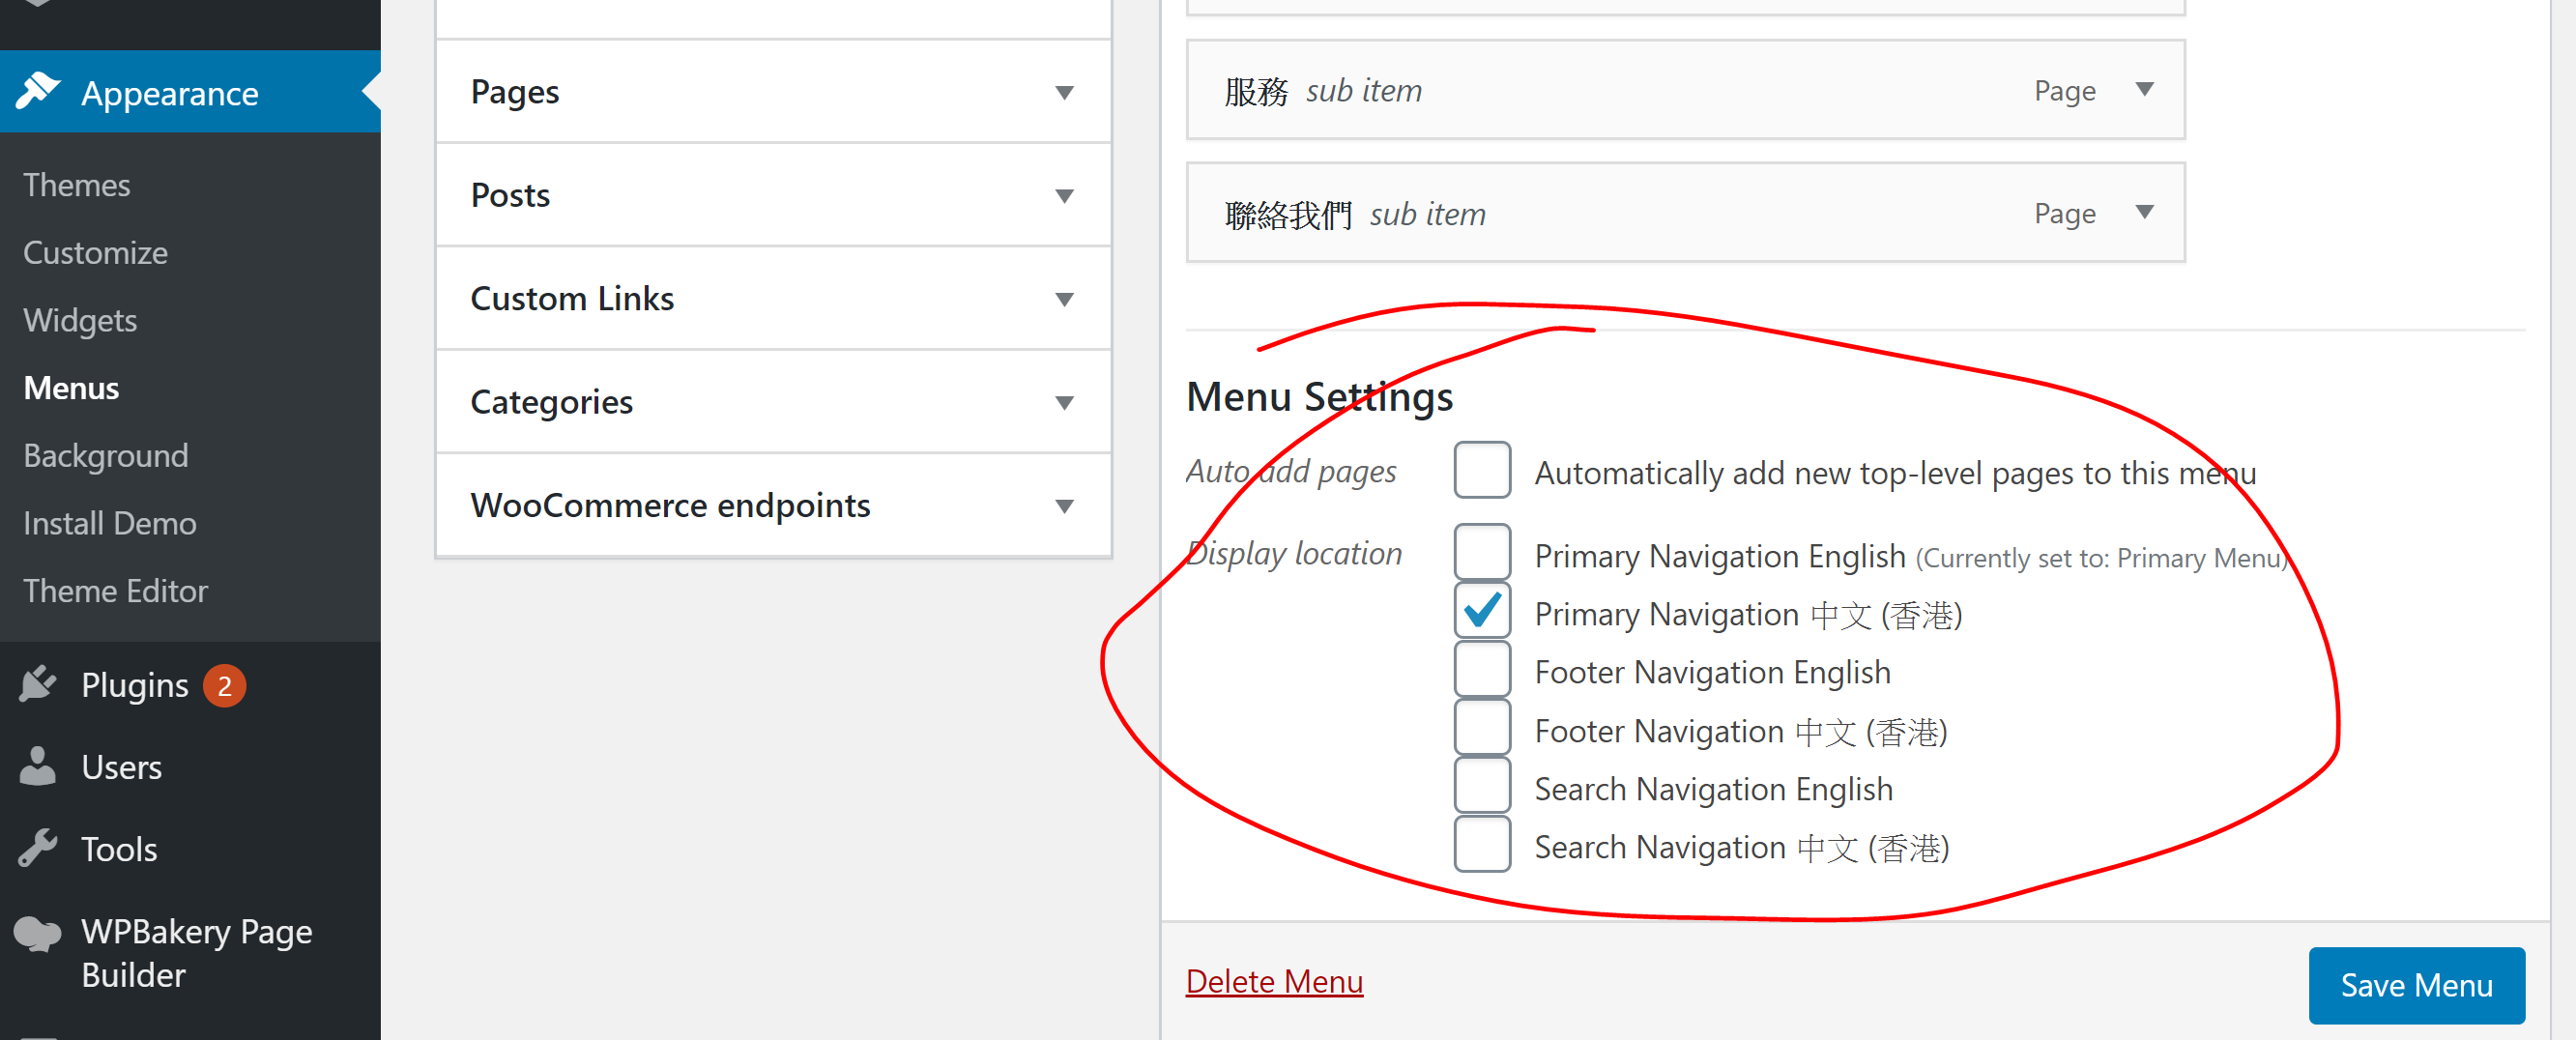The image size is (2576, 1040).
Task: Click the Appearance paintbrush icon
Action: pos(38,92)
